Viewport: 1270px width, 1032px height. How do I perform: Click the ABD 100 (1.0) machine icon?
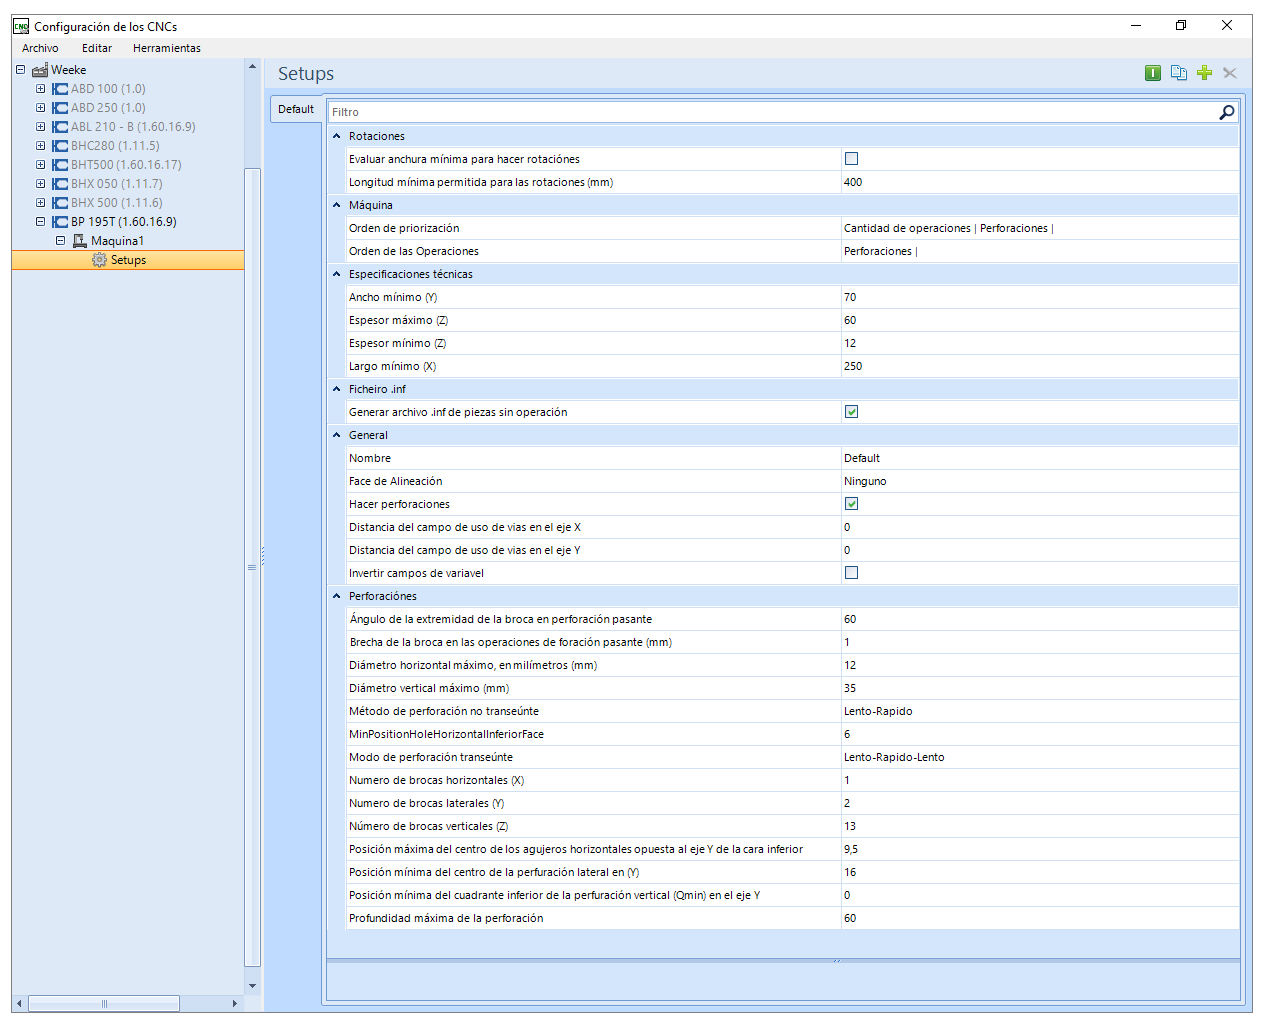click(x=60, y=89)
